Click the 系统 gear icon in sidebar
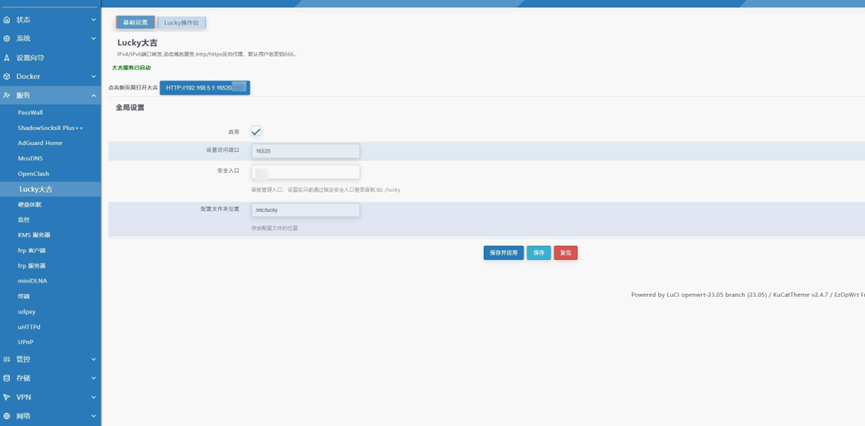This screenshot has width=865, height=426. coord(7,38)
